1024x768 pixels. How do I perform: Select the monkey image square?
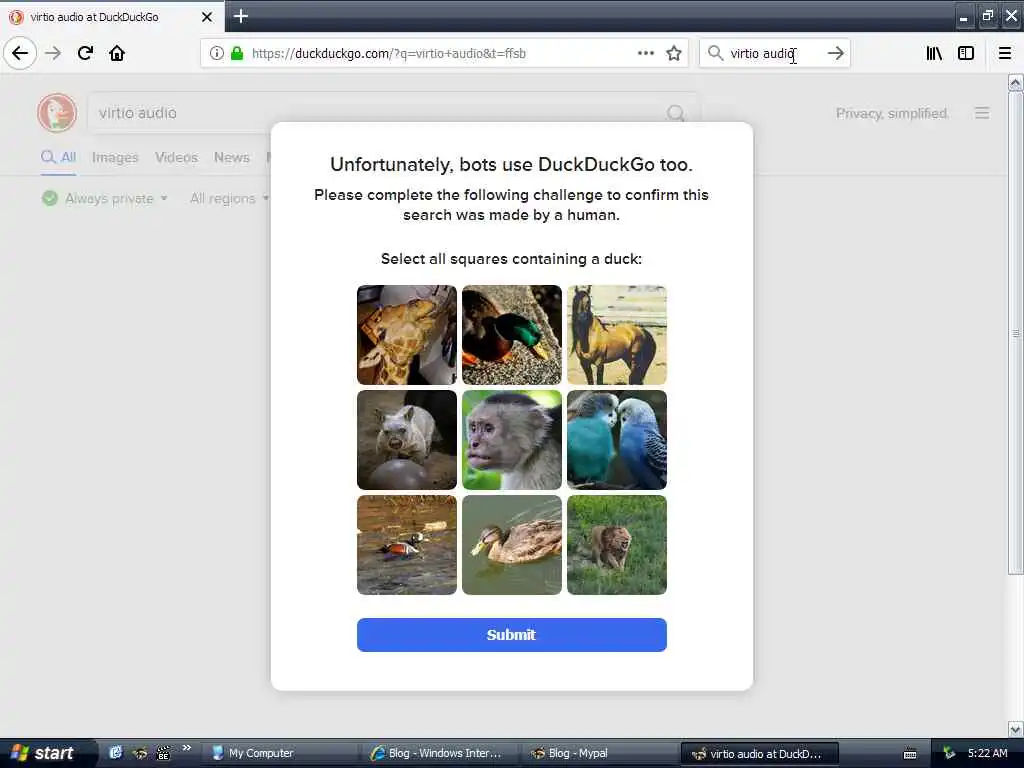coord(512,440)
